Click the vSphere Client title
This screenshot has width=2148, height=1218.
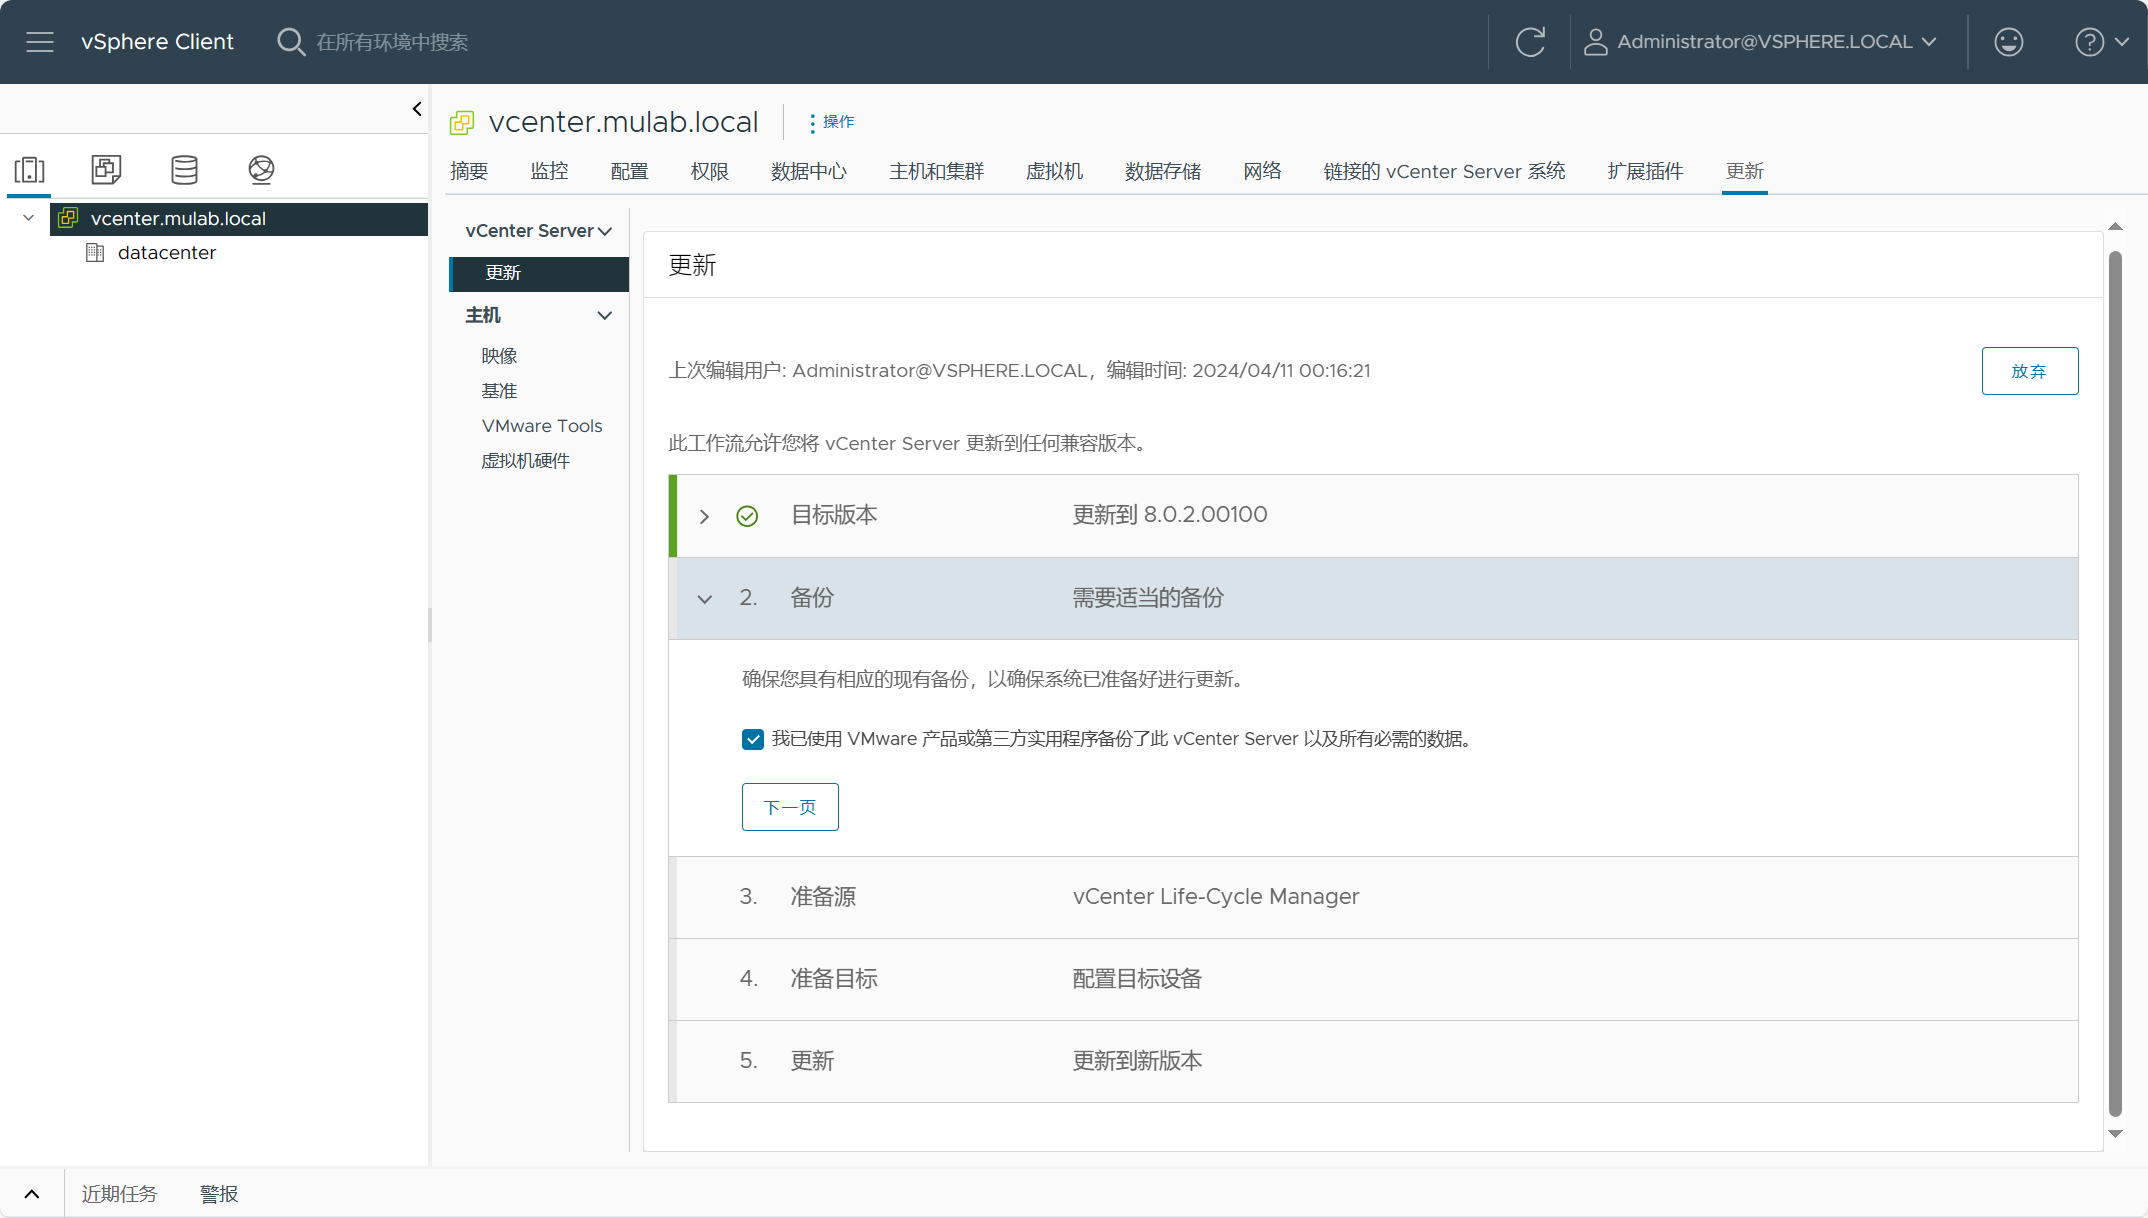[x=157, y=42]
